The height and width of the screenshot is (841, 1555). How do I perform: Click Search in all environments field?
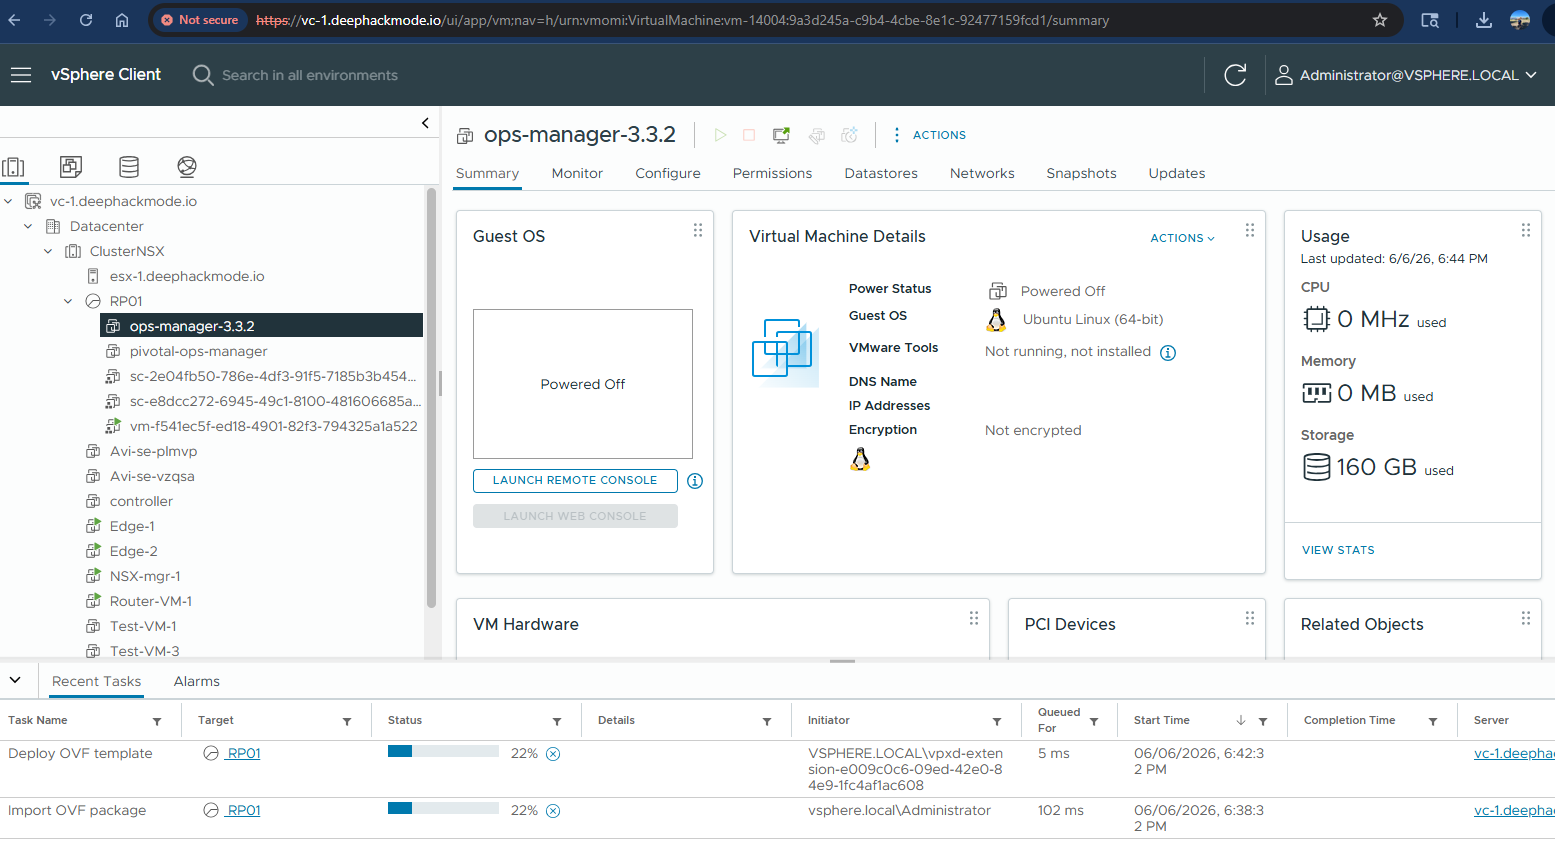310,75
